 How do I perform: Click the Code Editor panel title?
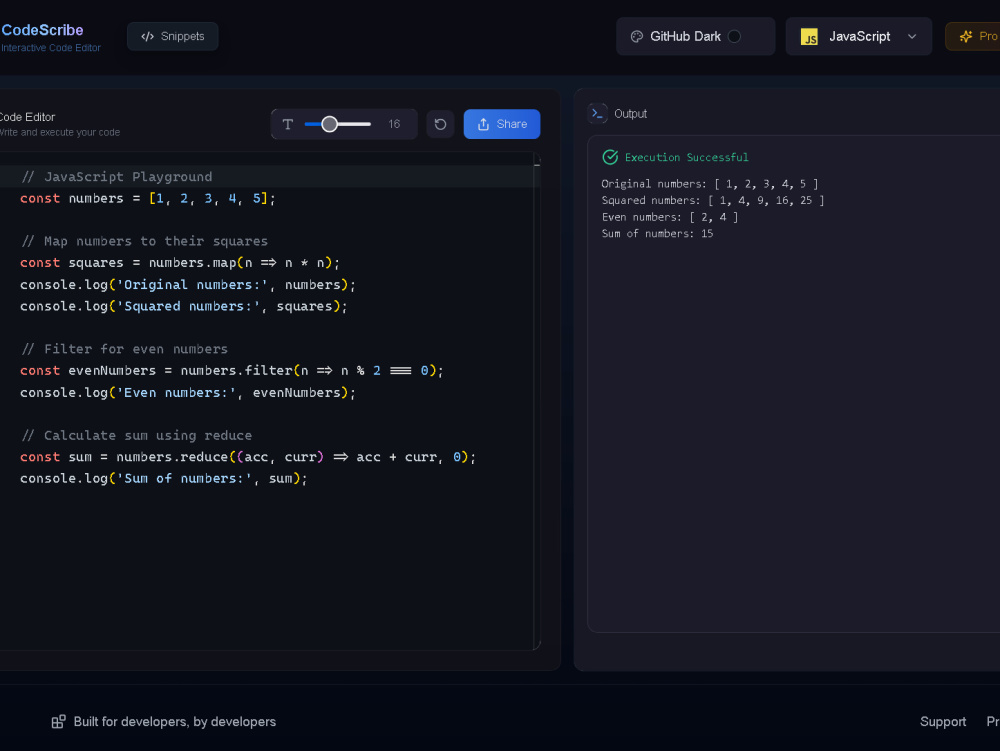point(27,117)
